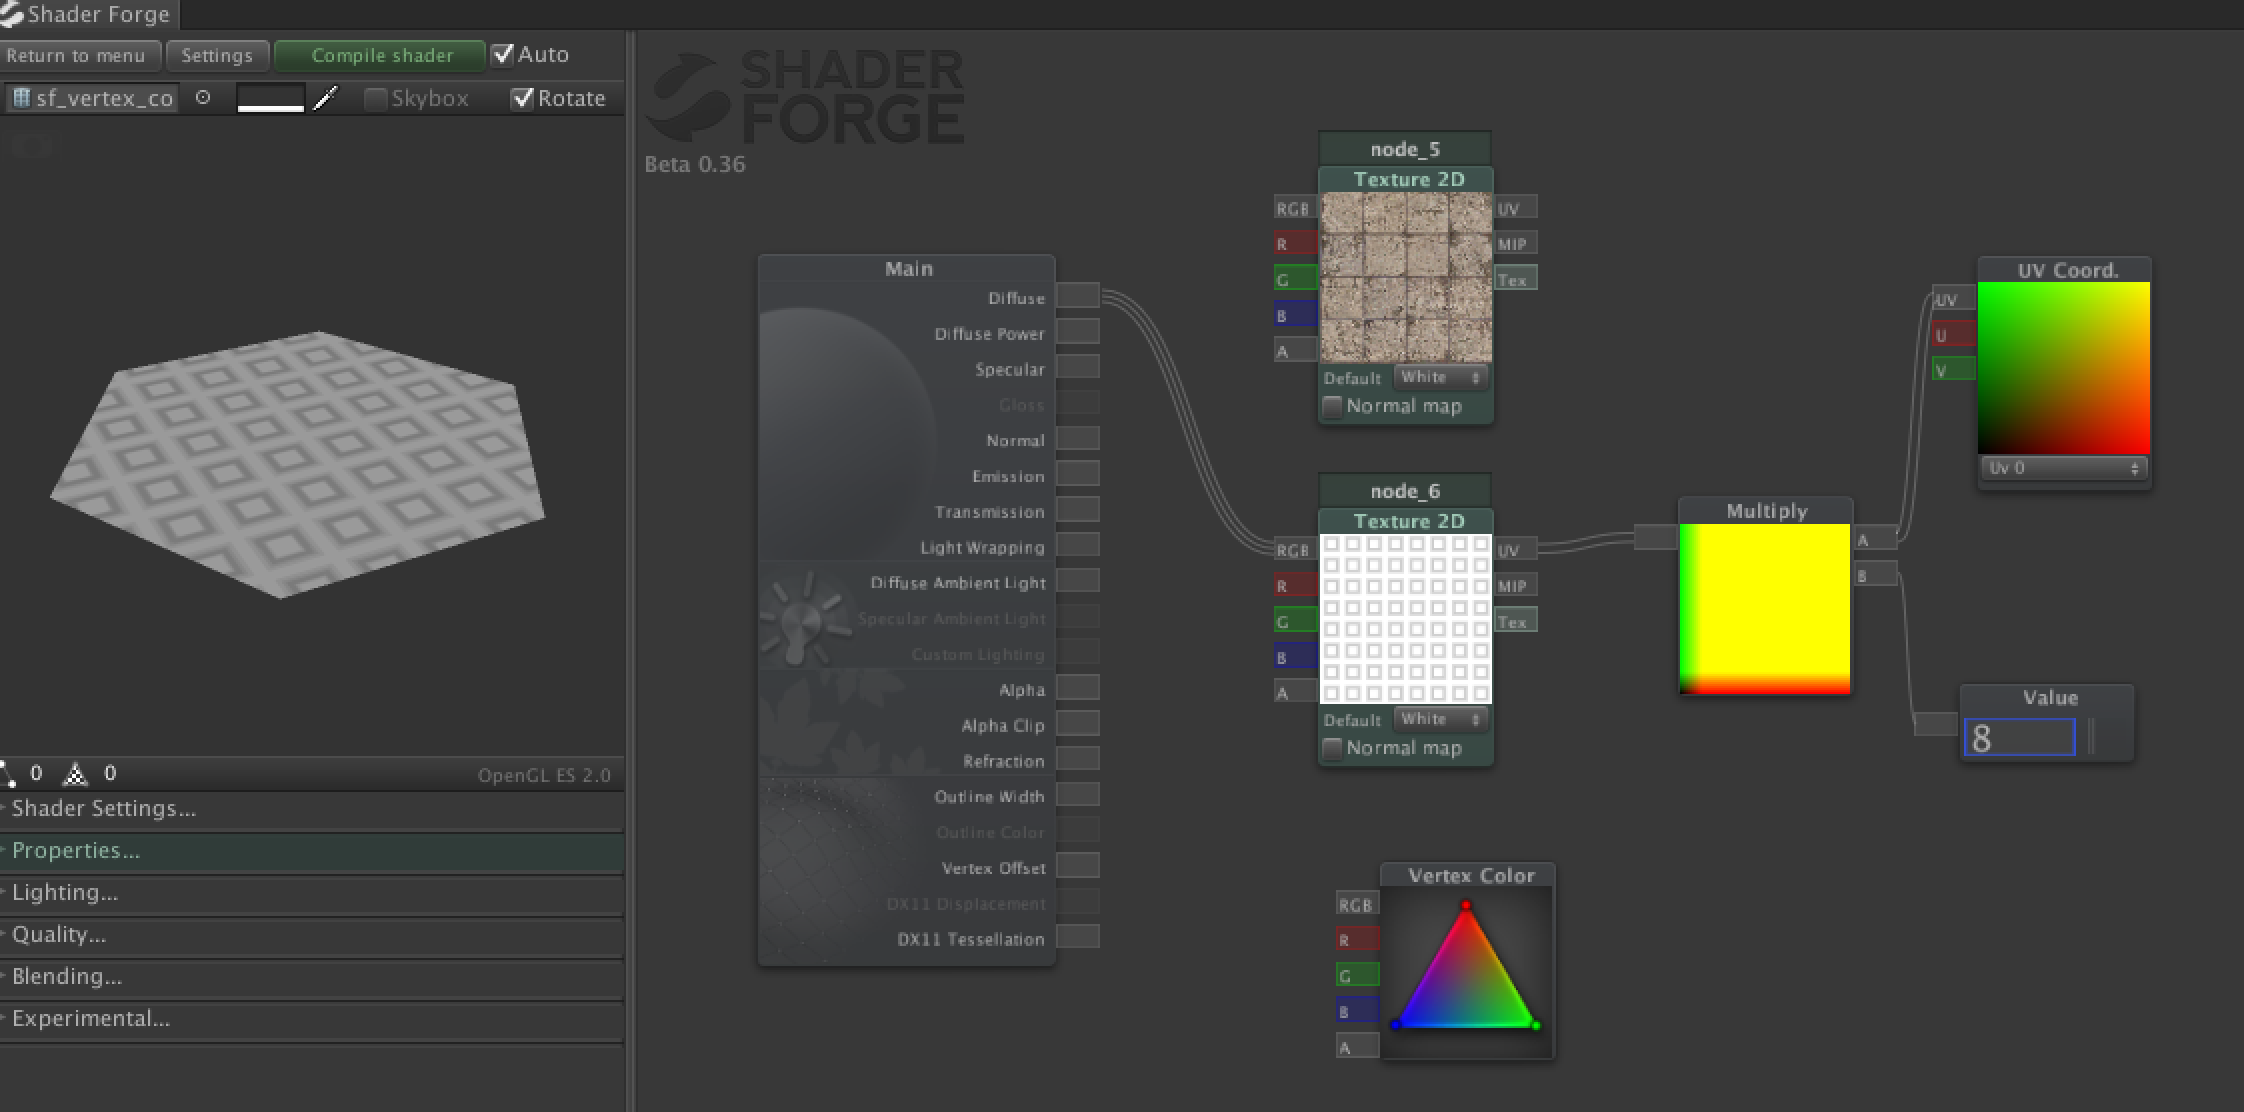Screen dimensions: 2244x1112
Task: Click the eyedropper icon beside the color field
Action: (x=326, y=98)
